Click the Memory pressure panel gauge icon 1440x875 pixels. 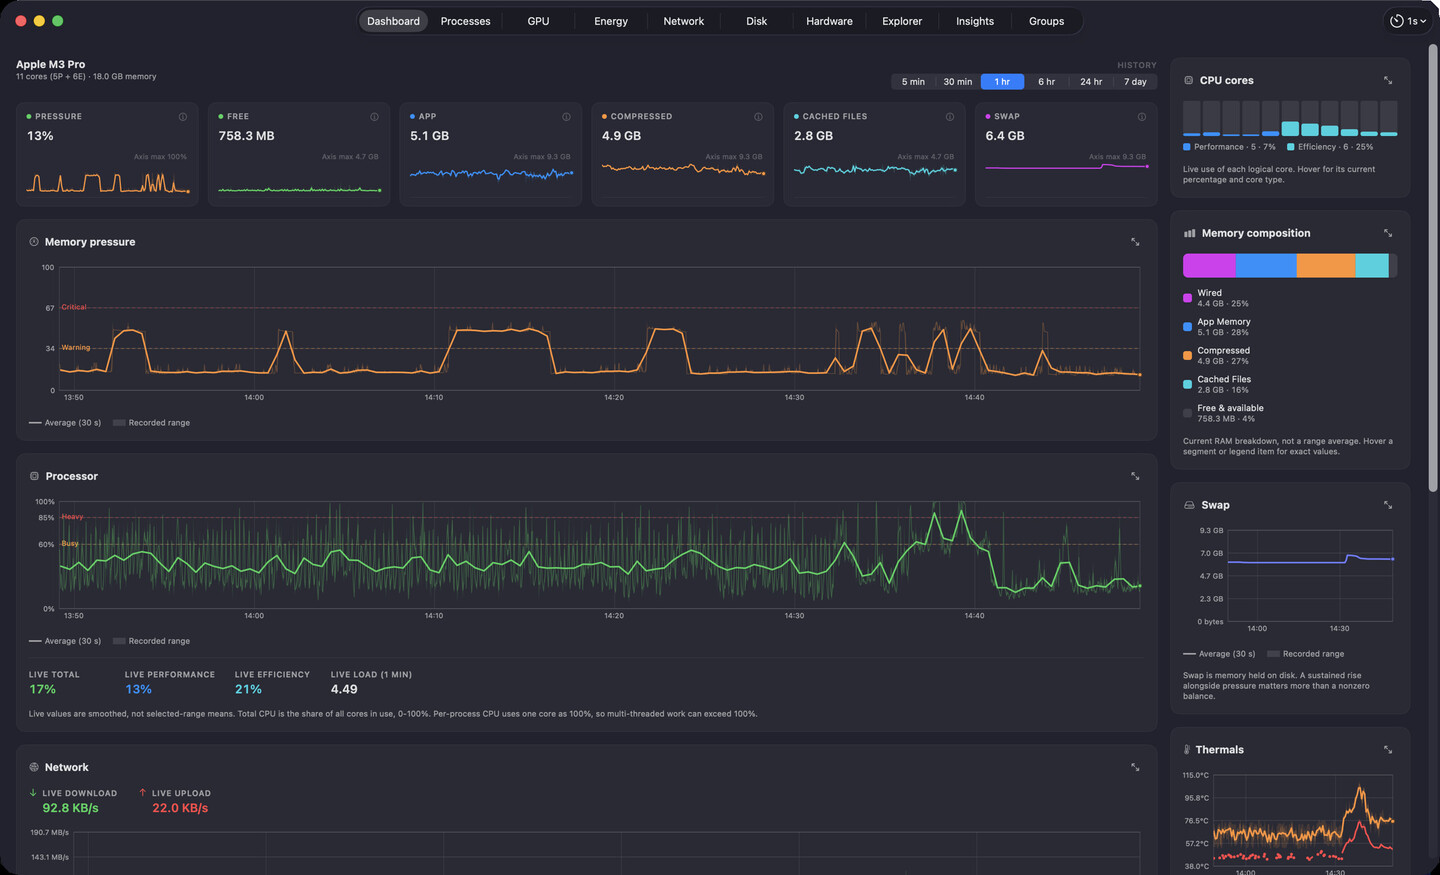click(x=34, y=242)
